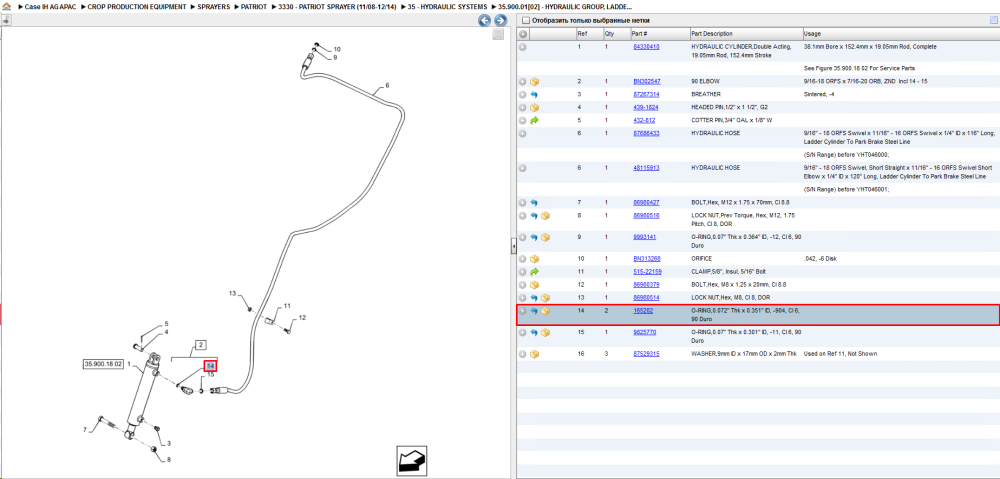Click the blue replacement arrow for BREATHER row
Screen dimensions: 1000x479
pyautogui.click(x=534, y=94)
